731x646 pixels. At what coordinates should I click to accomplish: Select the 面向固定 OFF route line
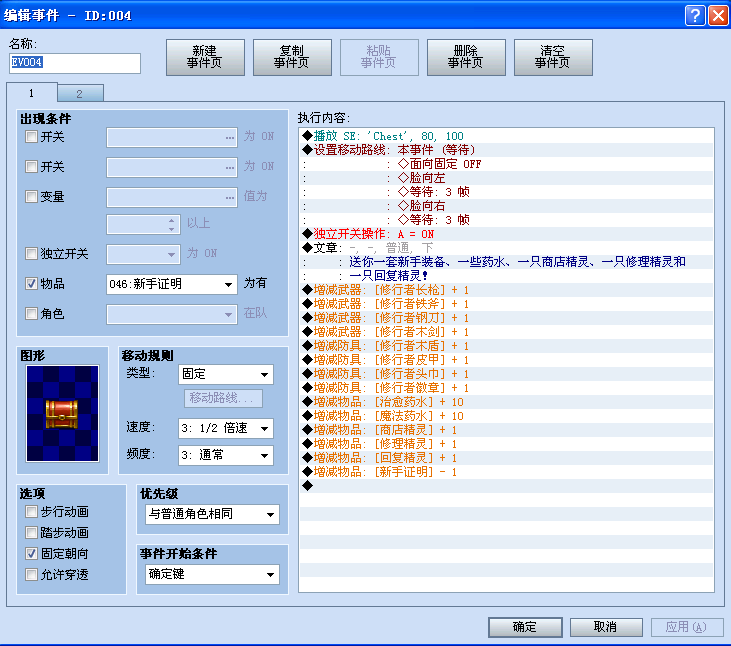tap(506, 164)
